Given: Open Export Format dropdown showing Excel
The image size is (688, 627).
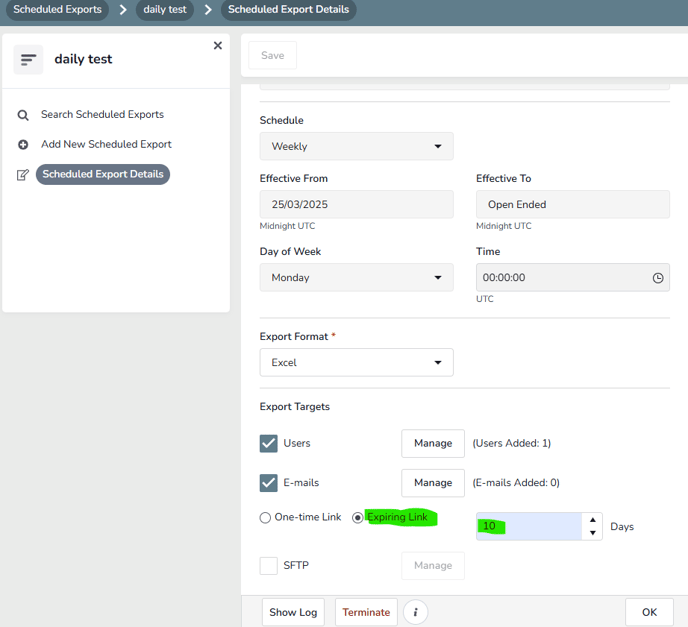Looking at the screenshot, I should 356,362.
